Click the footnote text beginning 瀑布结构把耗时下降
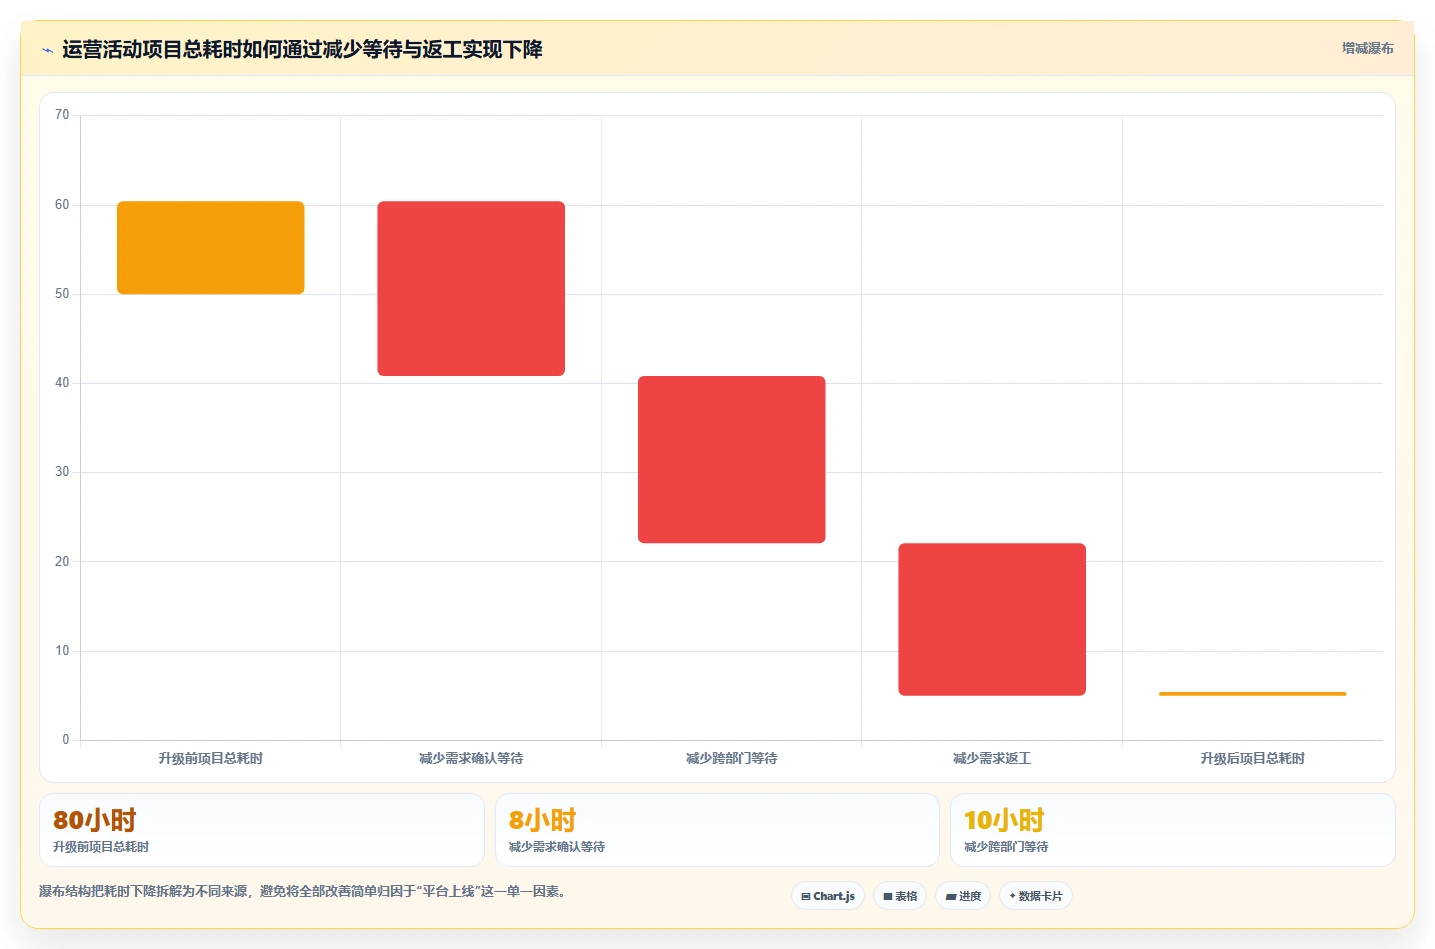The height and width of the screenshot is (949, 1435). pyautogui.click(x=304, y=891)
